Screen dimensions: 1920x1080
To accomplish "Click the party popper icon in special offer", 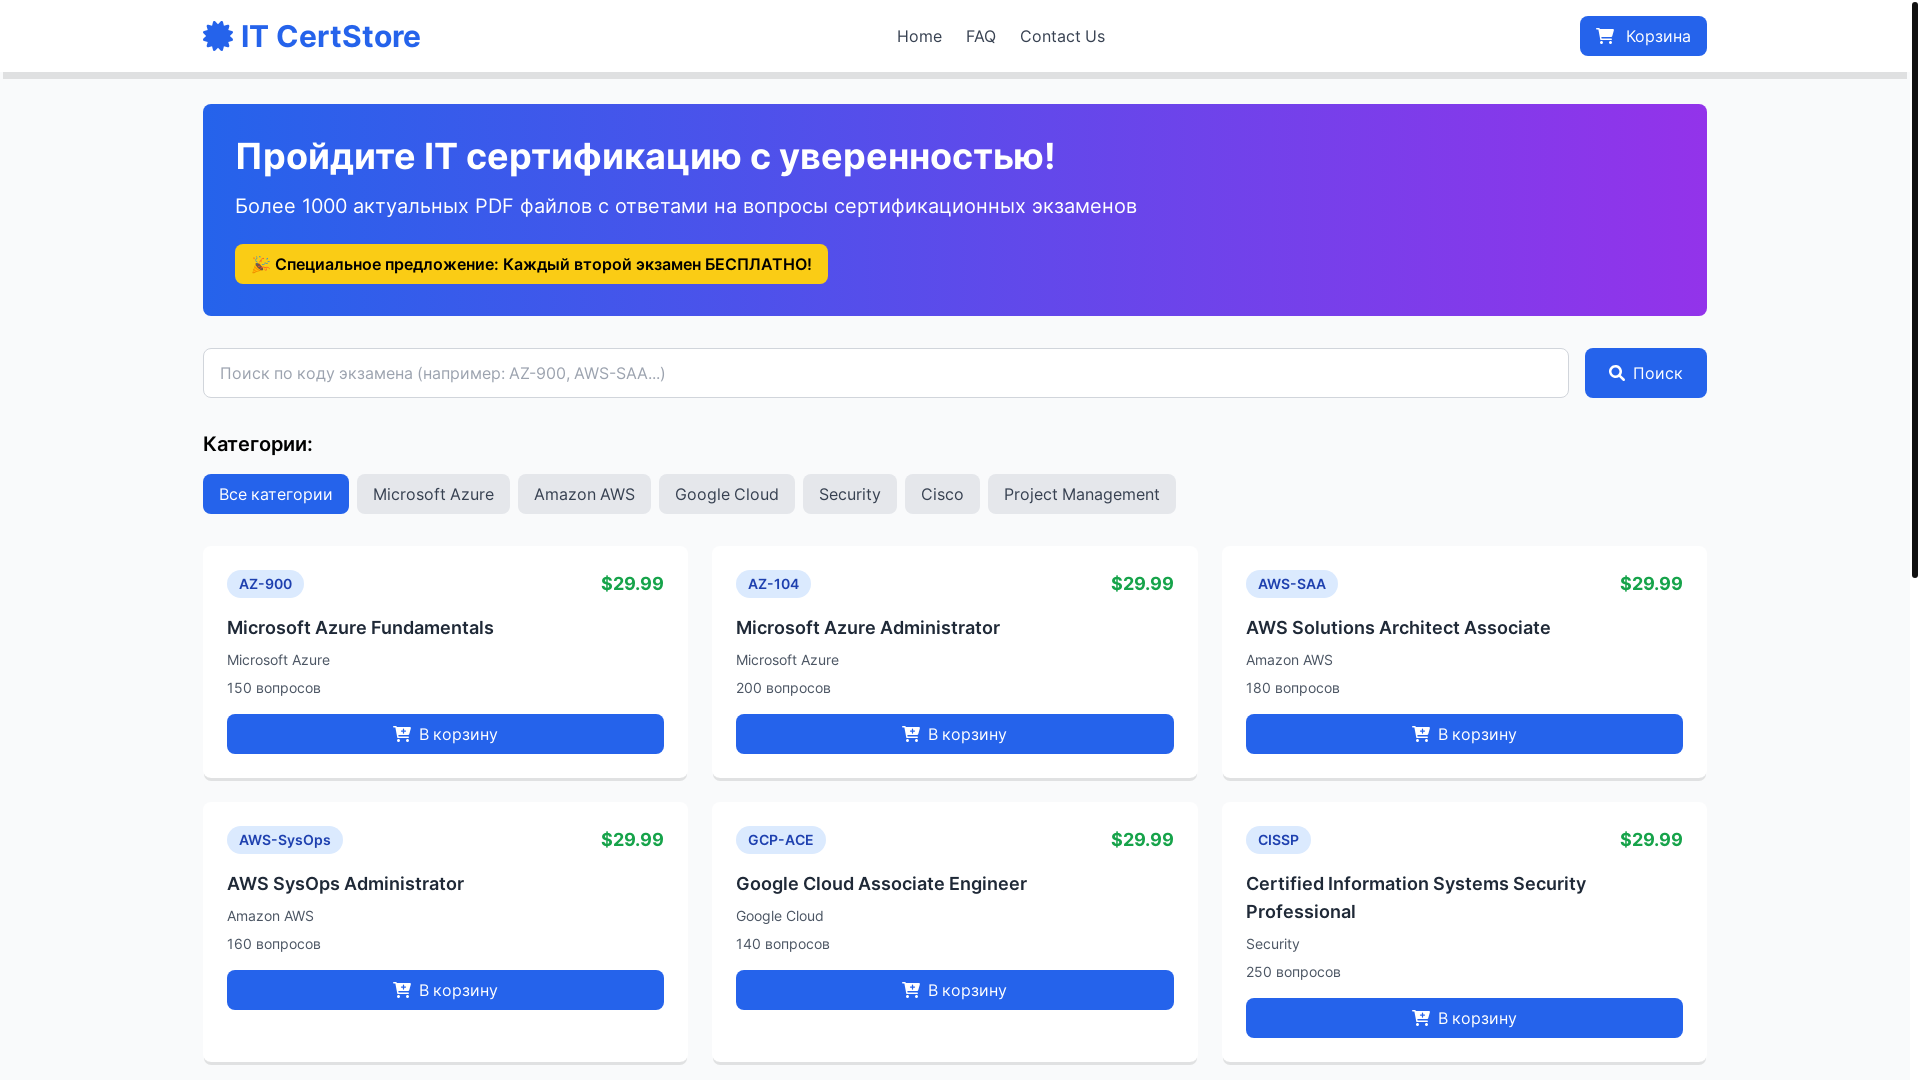I will (x=261, y=264).
